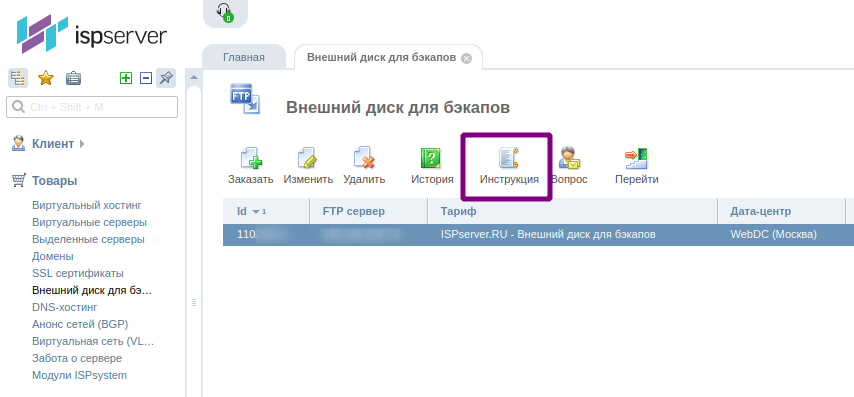Screen dimensions: 854x397
Task: Collapse the Товары menu section
Action: pos(54,180)
